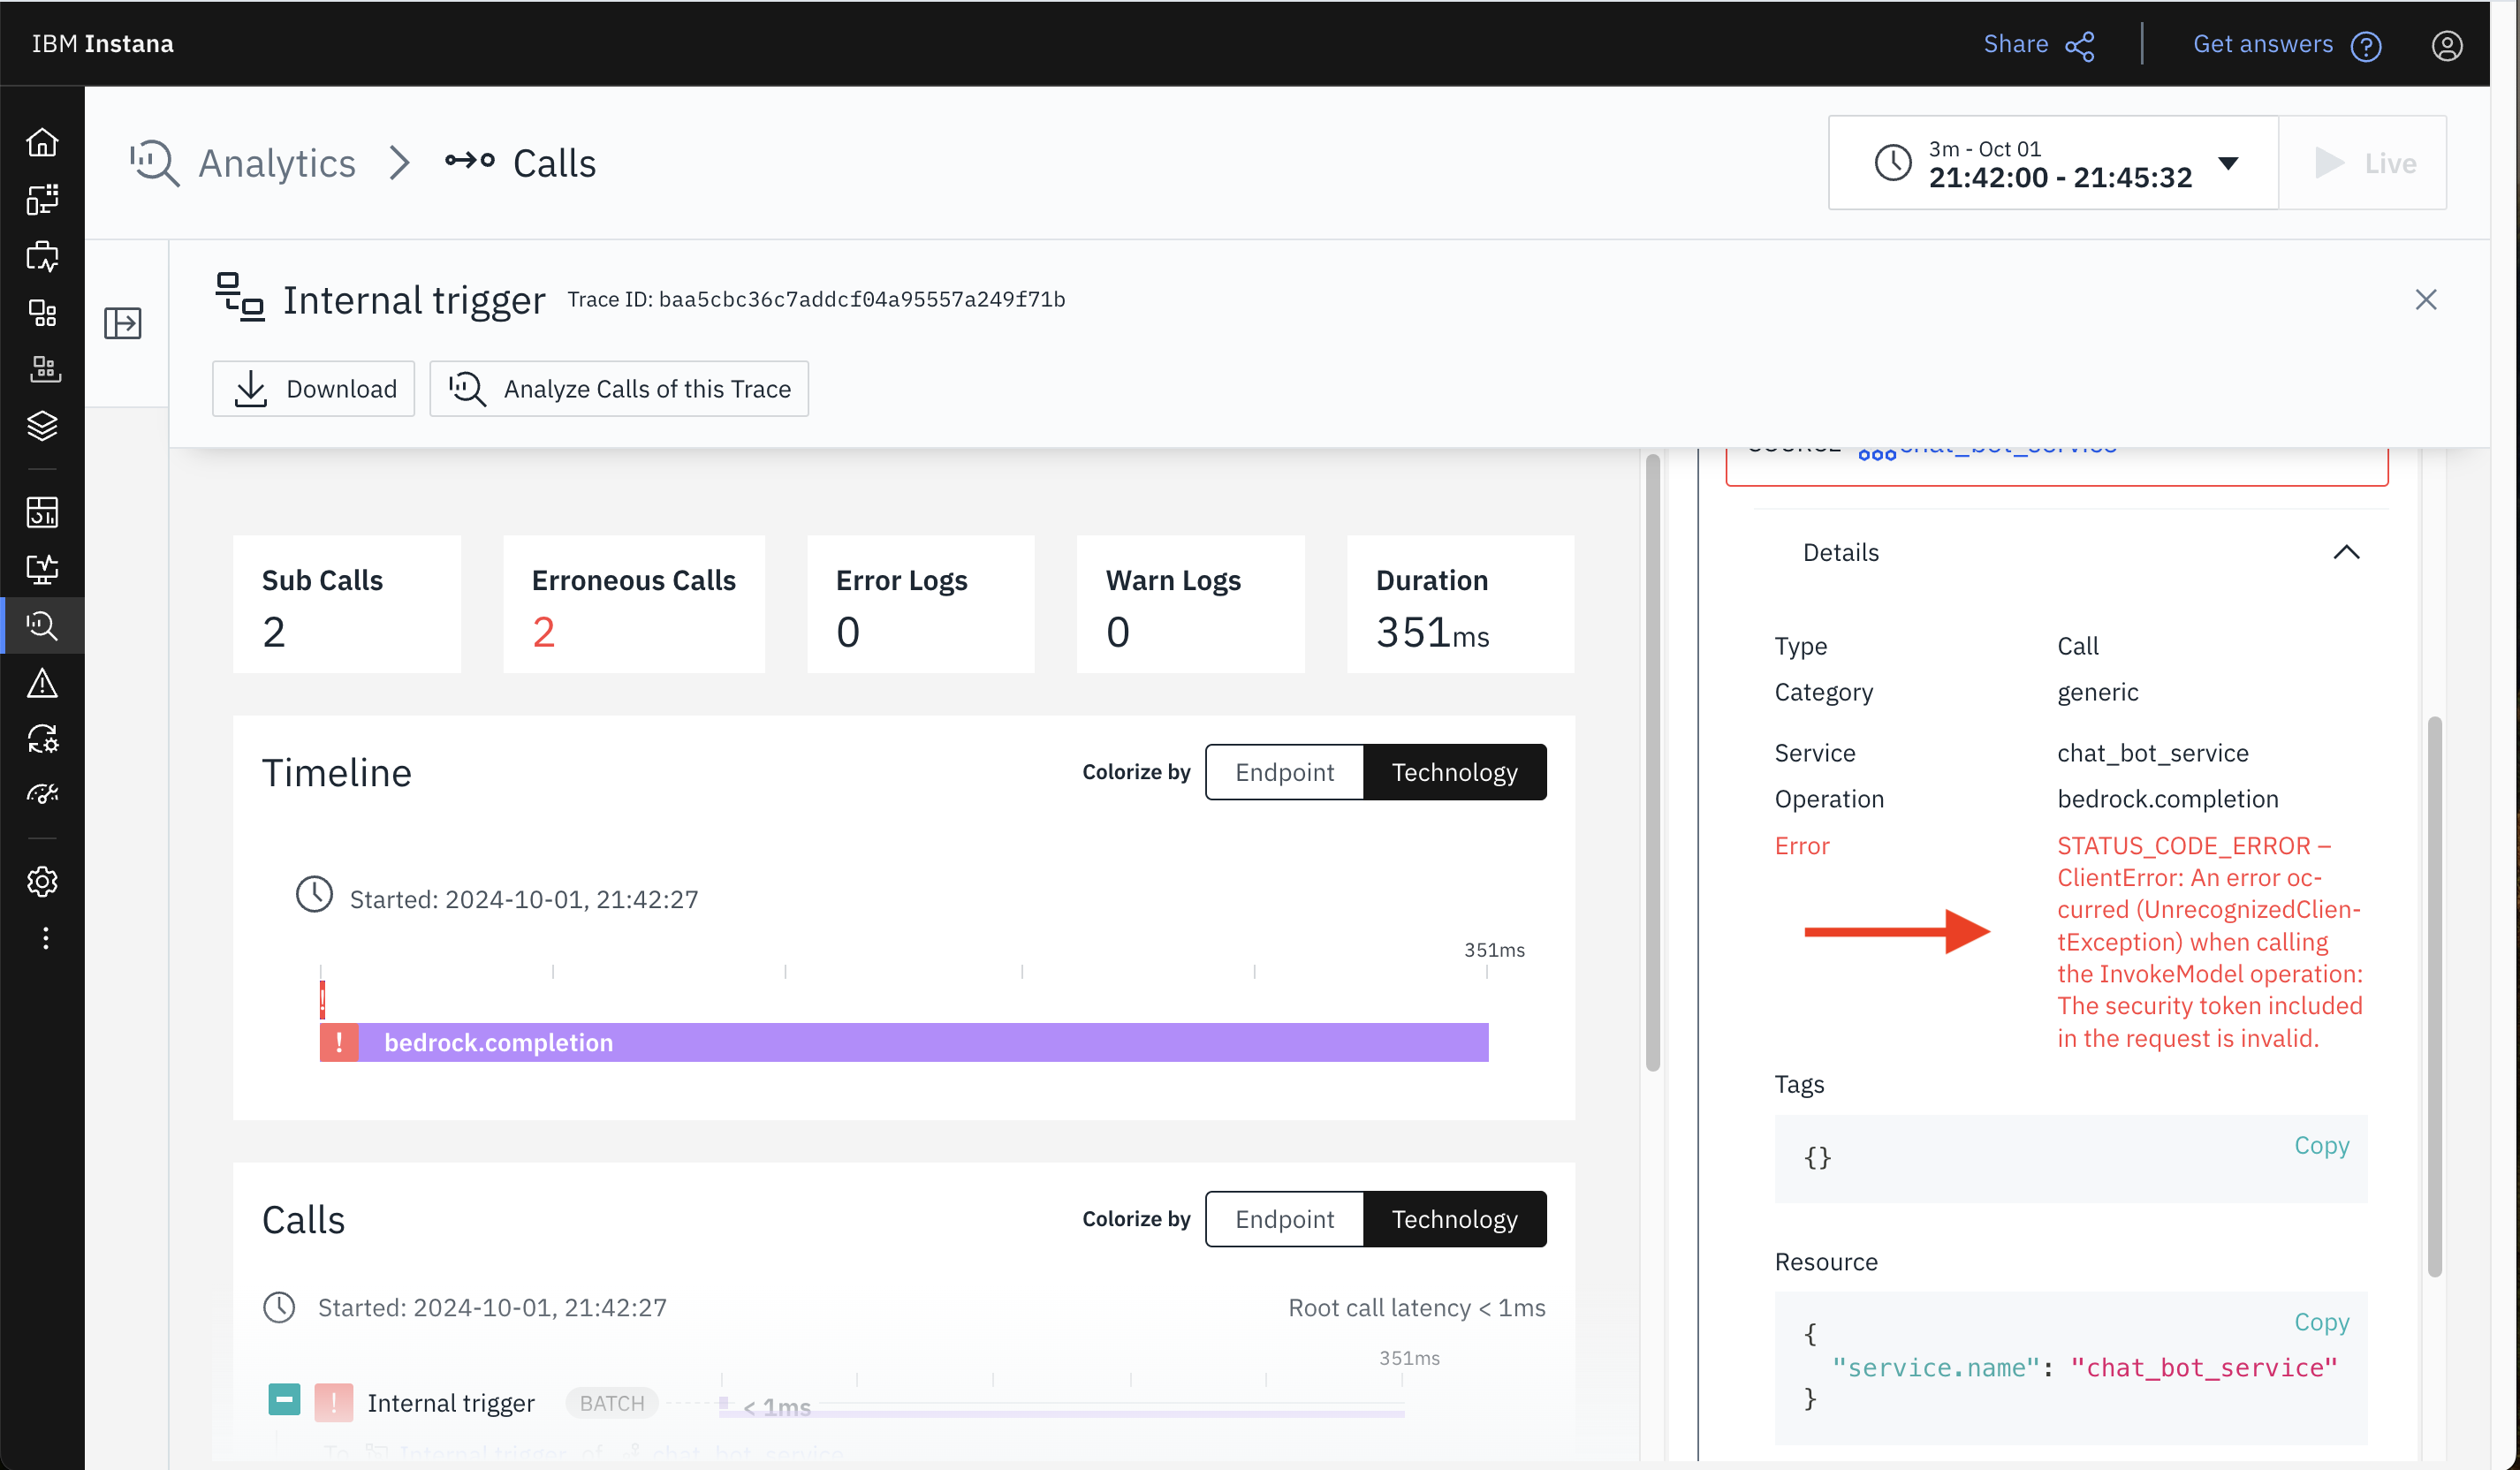This screenshot has width=2520, height=1470.
Task: Open Events via the warning triangle icon
Action: coord(43,683)
